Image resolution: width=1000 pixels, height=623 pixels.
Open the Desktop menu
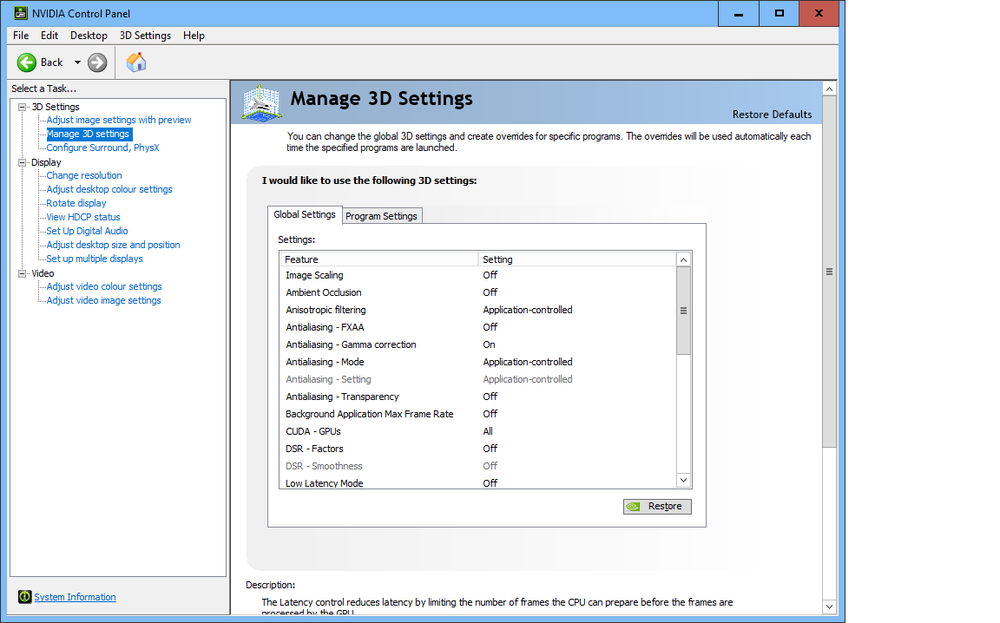[x=89, y=36]
